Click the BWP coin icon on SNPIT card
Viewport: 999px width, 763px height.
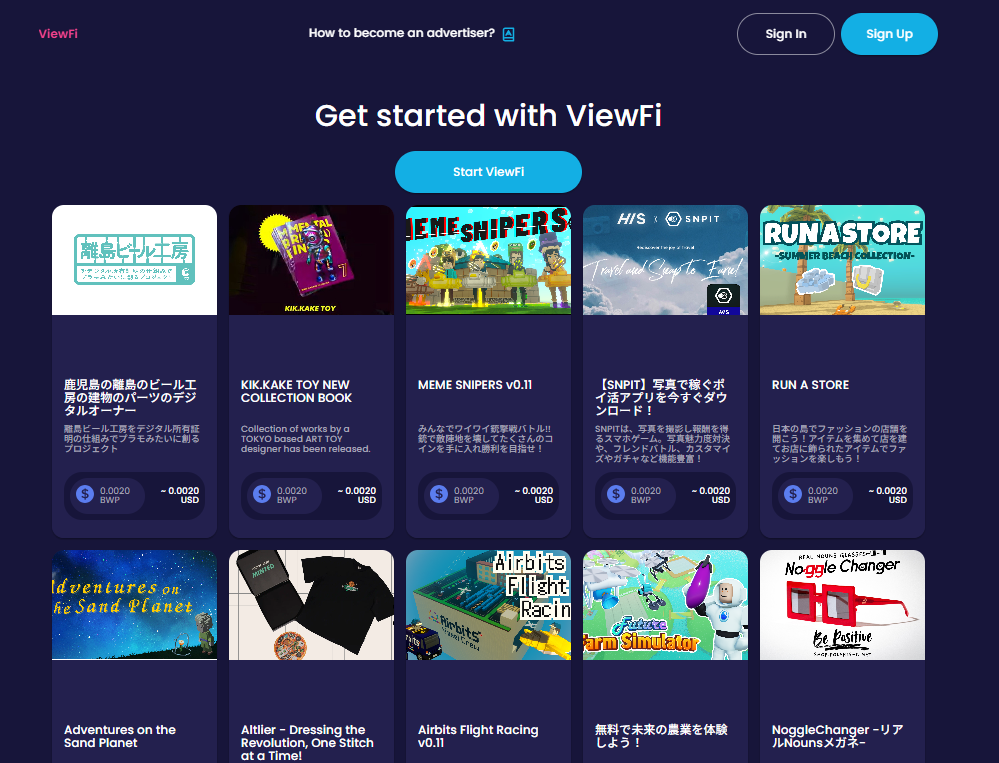(616, 494)
